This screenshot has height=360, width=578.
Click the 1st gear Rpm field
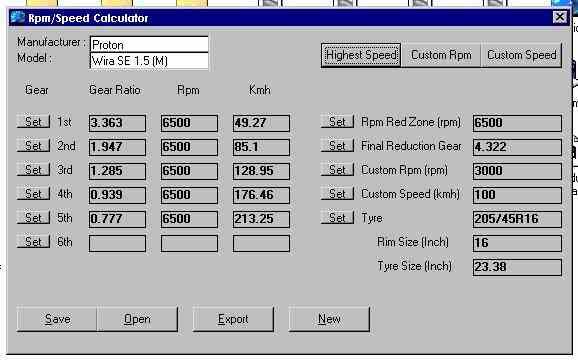pos(189,123)
